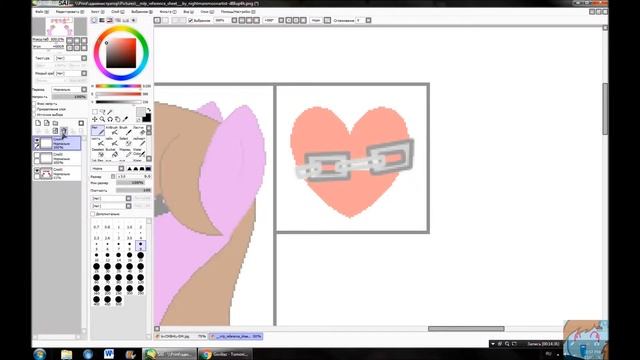
Task: Open Windows Start button
Action: click(x=40, y=354)
